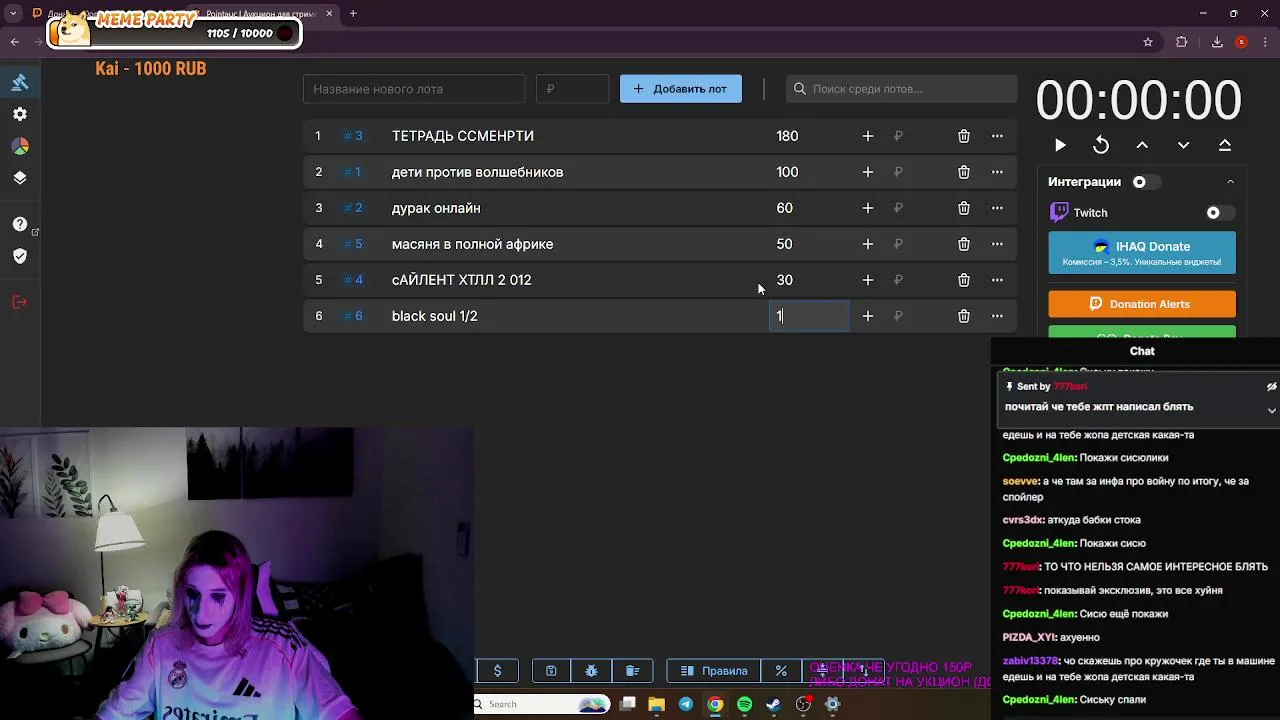1280x720 pixels.
Task: Expand the pinned chat message chevron
Action: (1271, 410)
